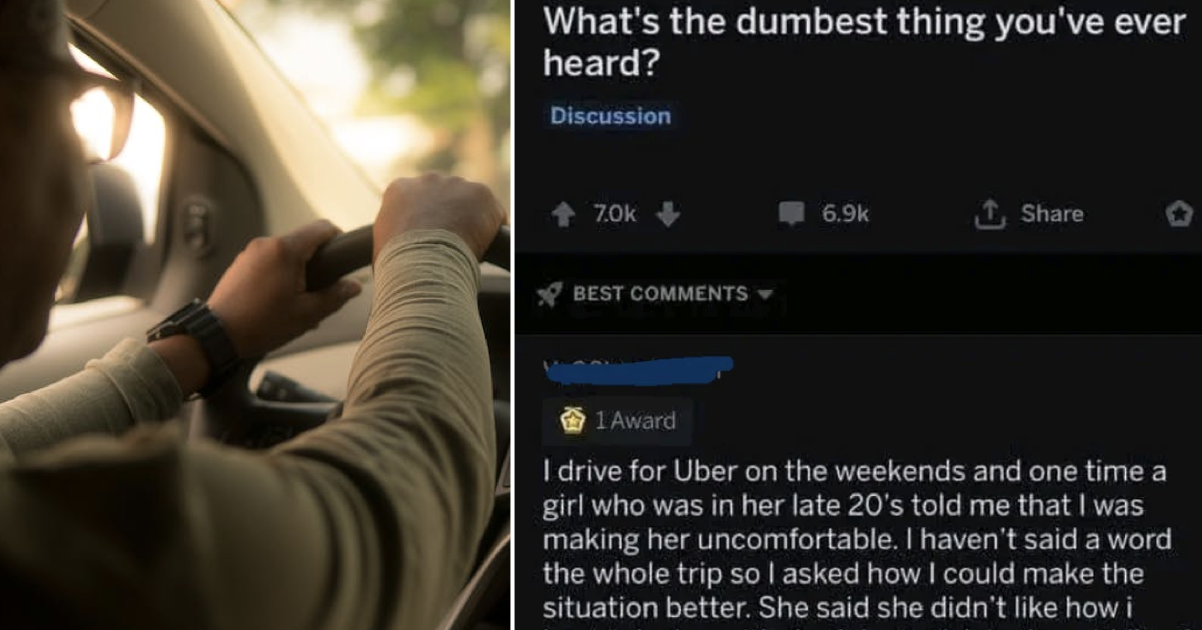This screenshot has width=1202, height=630.
Task: Tap the share upload arrow icon
Action: [x=991, y=214]
